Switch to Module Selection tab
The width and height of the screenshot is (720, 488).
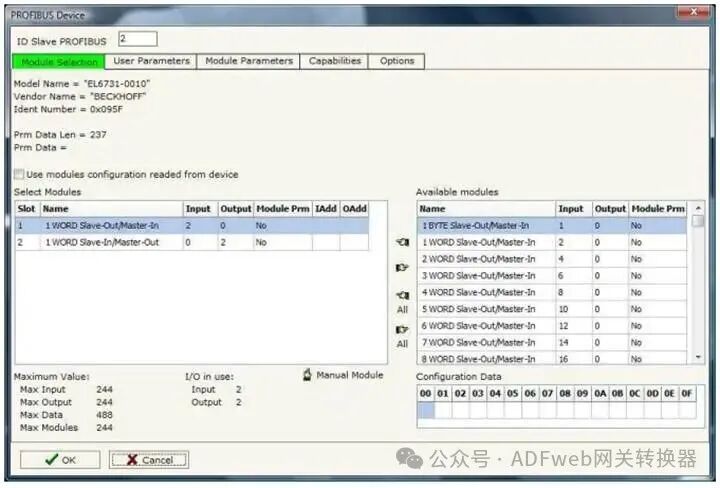point(59,62)
